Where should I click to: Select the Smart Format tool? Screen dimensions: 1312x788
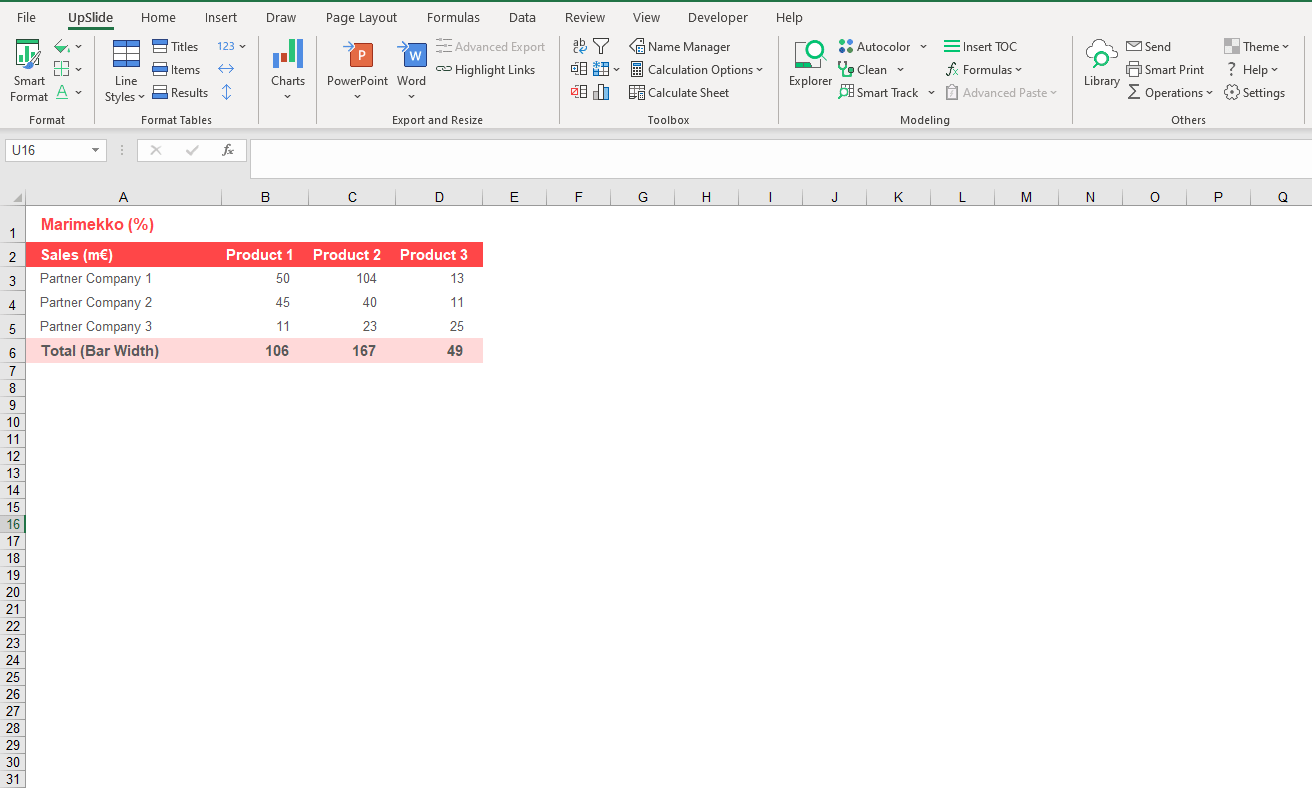27,68
